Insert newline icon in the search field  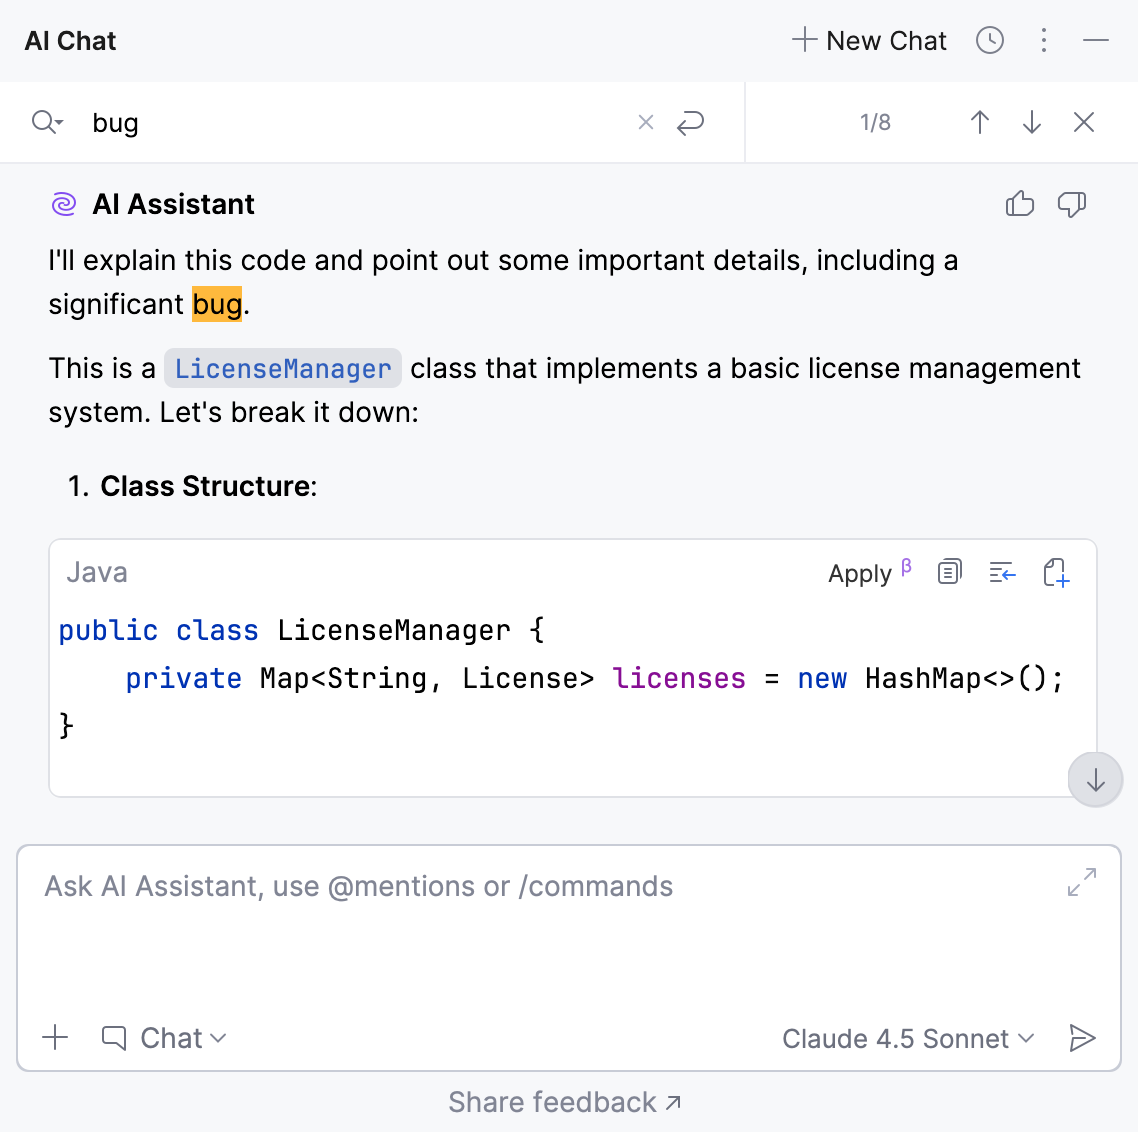691,122
